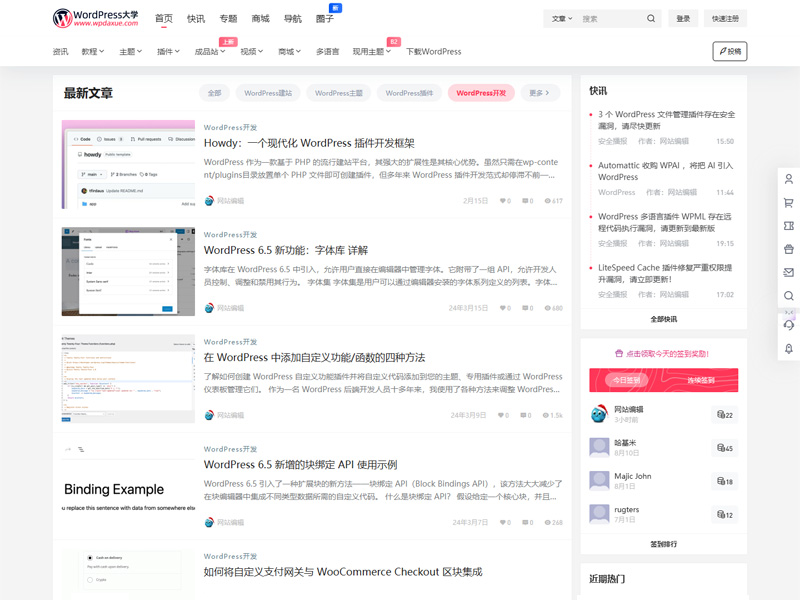Switch to the WordPress主题 filter tab

pos(337,92)
